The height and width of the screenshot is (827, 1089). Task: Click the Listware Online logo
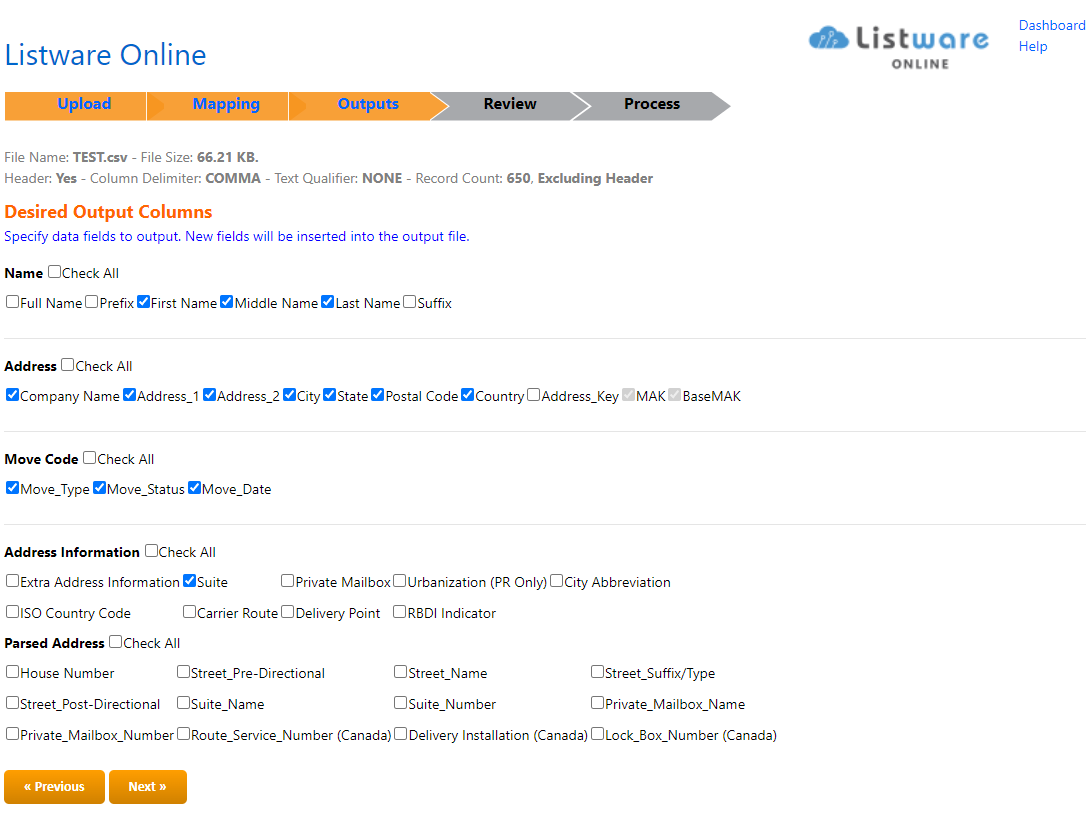point(898,45)
